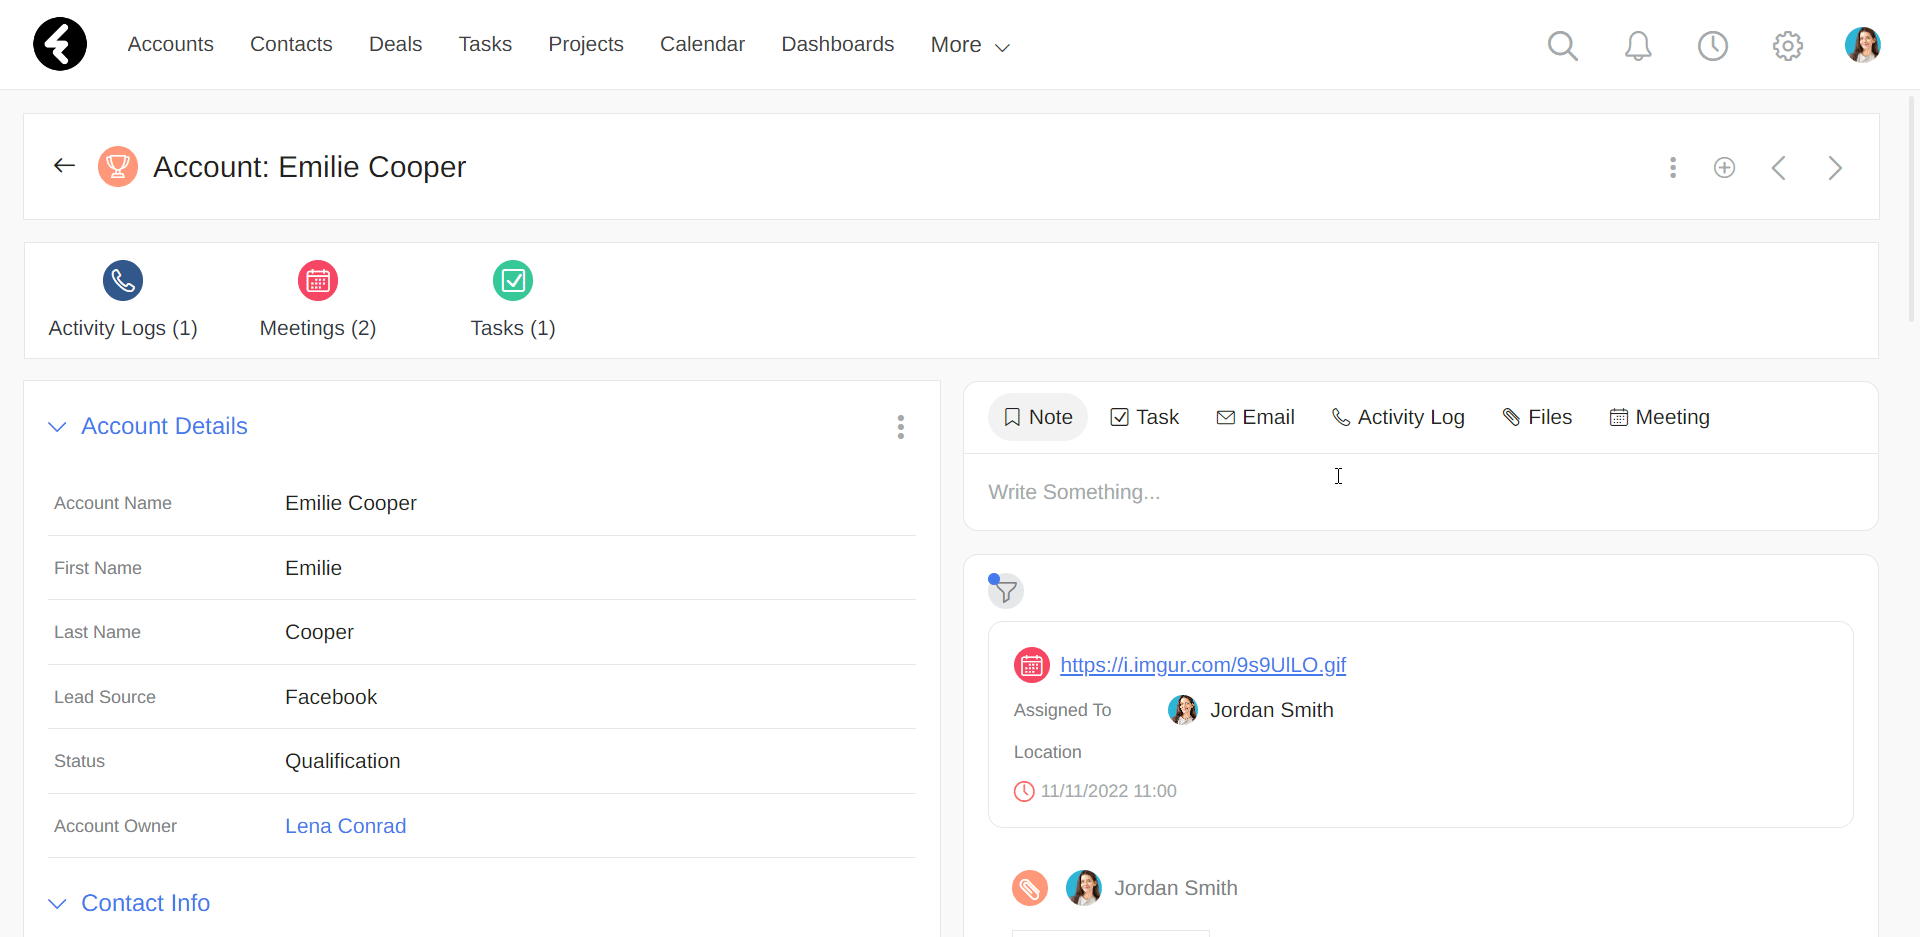
Task: Click the clock icon beside 11/11/2022 11:00
Action: tap(1024, 792)
